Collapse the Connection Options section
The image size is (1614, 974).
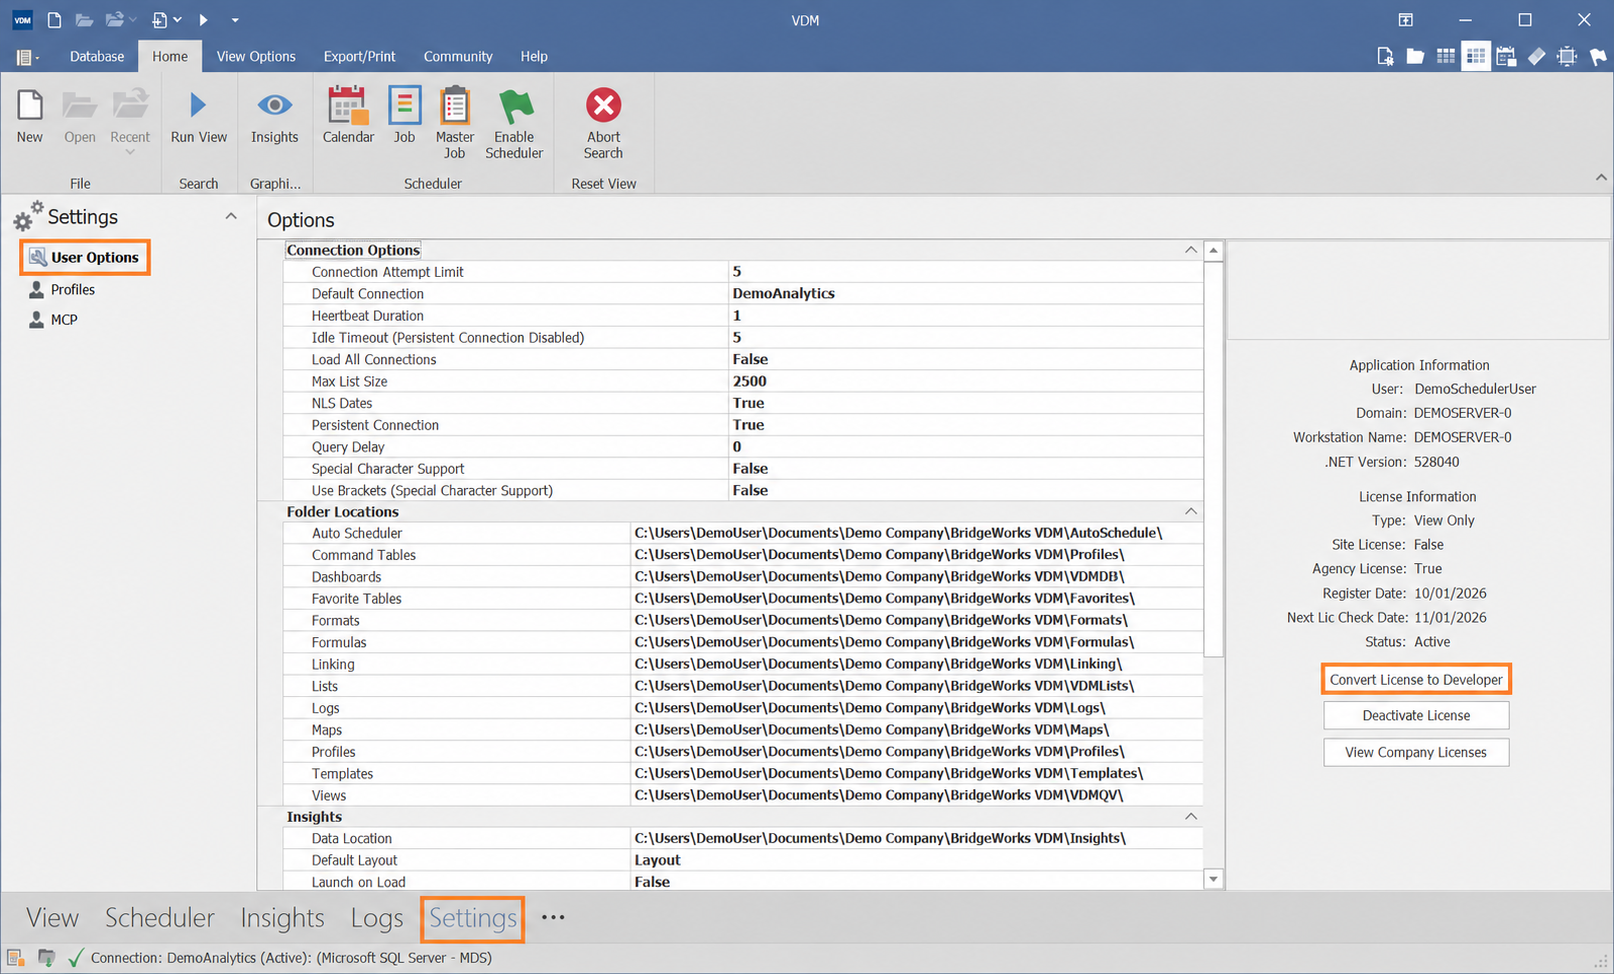(1191, 250)
